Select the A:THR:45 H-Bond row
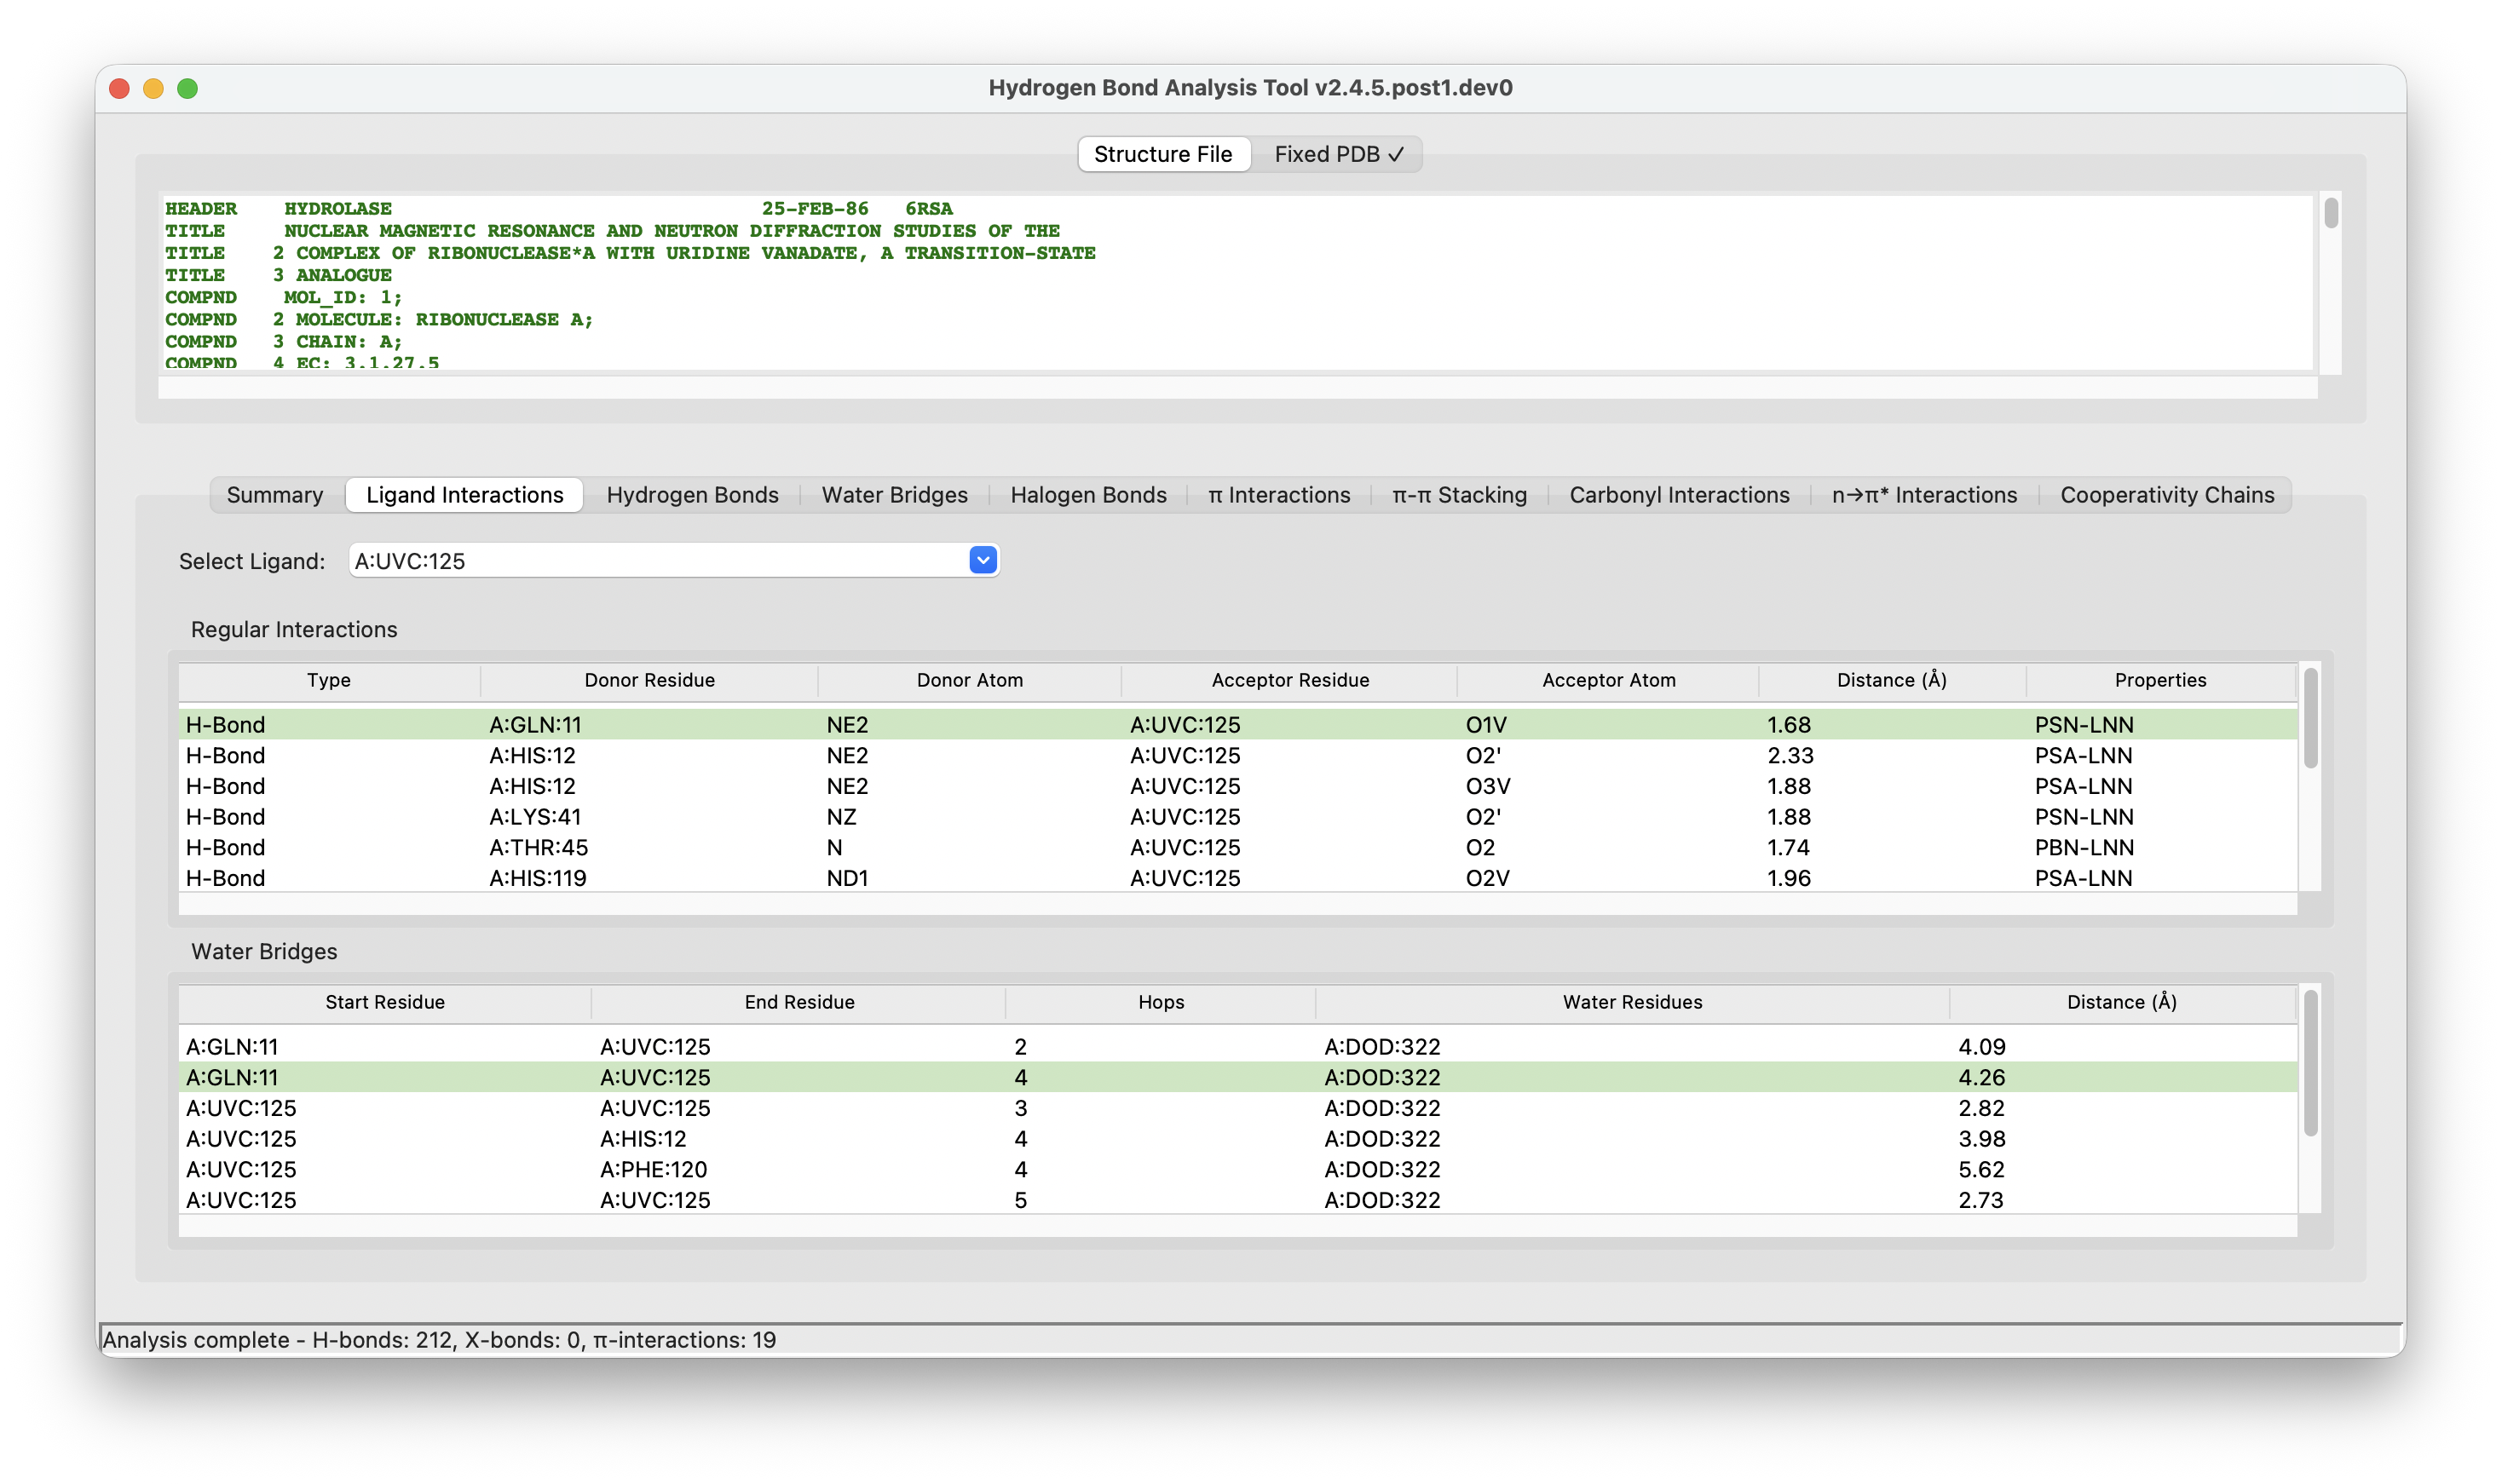The image size is (2502, 1484). coord(1238,847)
